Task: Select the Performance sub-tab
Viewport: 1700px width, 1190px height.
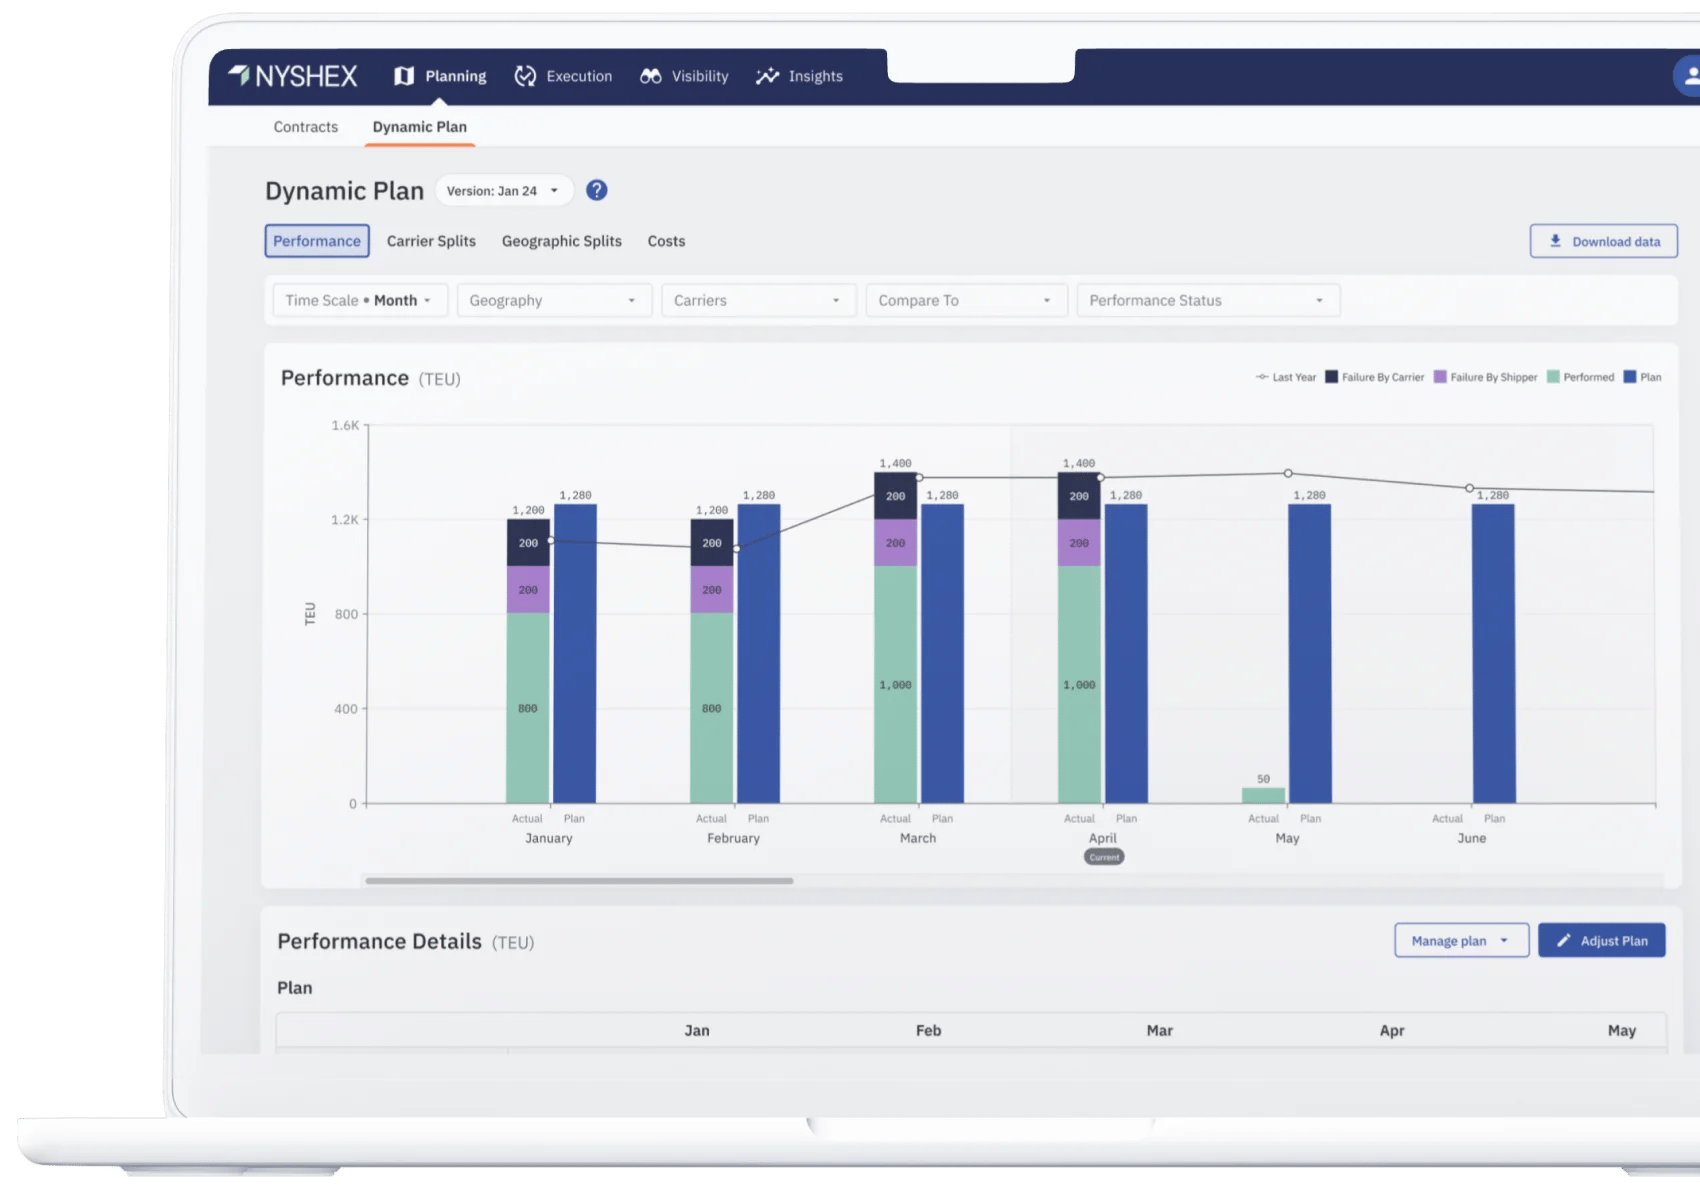Action: 317,241
